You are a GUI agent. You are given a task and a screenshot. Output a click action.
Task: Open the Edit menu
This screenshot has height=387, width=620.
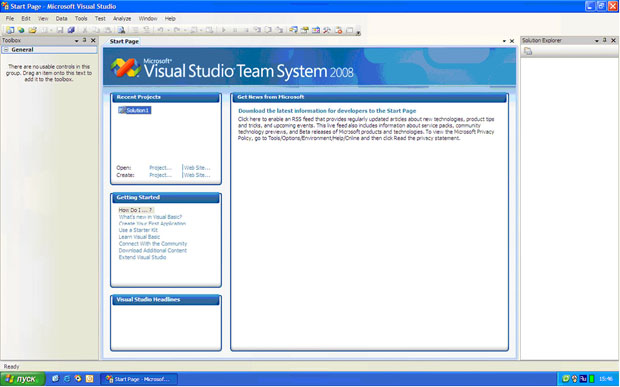click(x=26, y=19)
